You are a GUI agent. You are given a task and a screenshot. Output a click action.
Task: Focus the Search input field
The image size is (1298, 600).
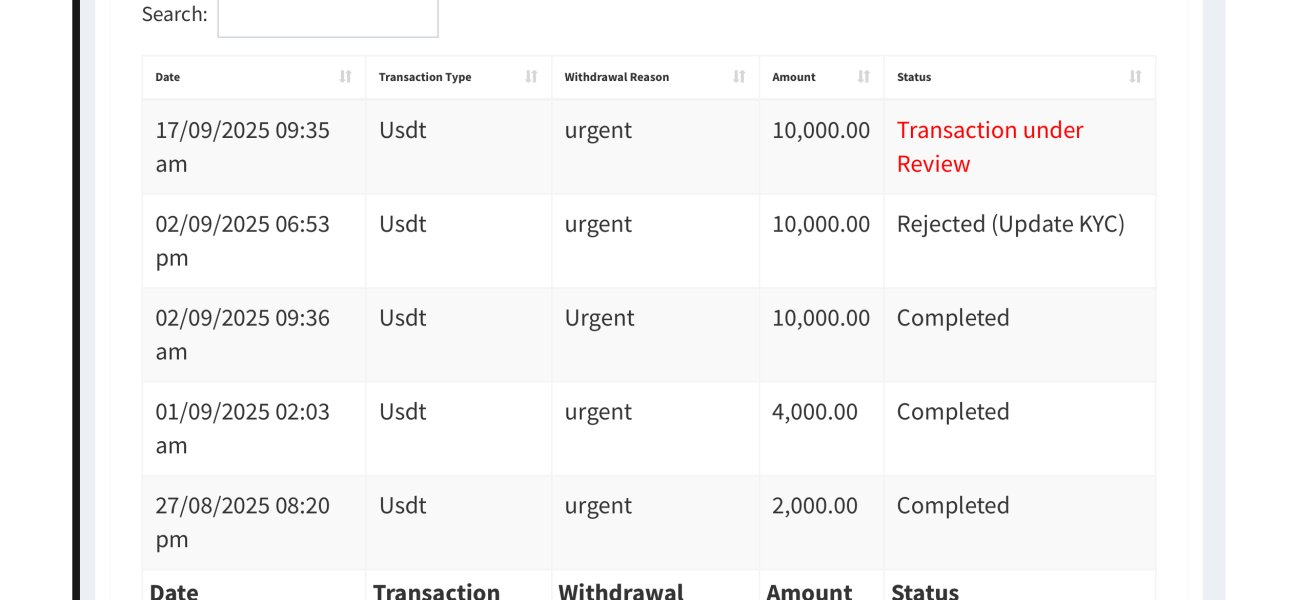[328, 16]
